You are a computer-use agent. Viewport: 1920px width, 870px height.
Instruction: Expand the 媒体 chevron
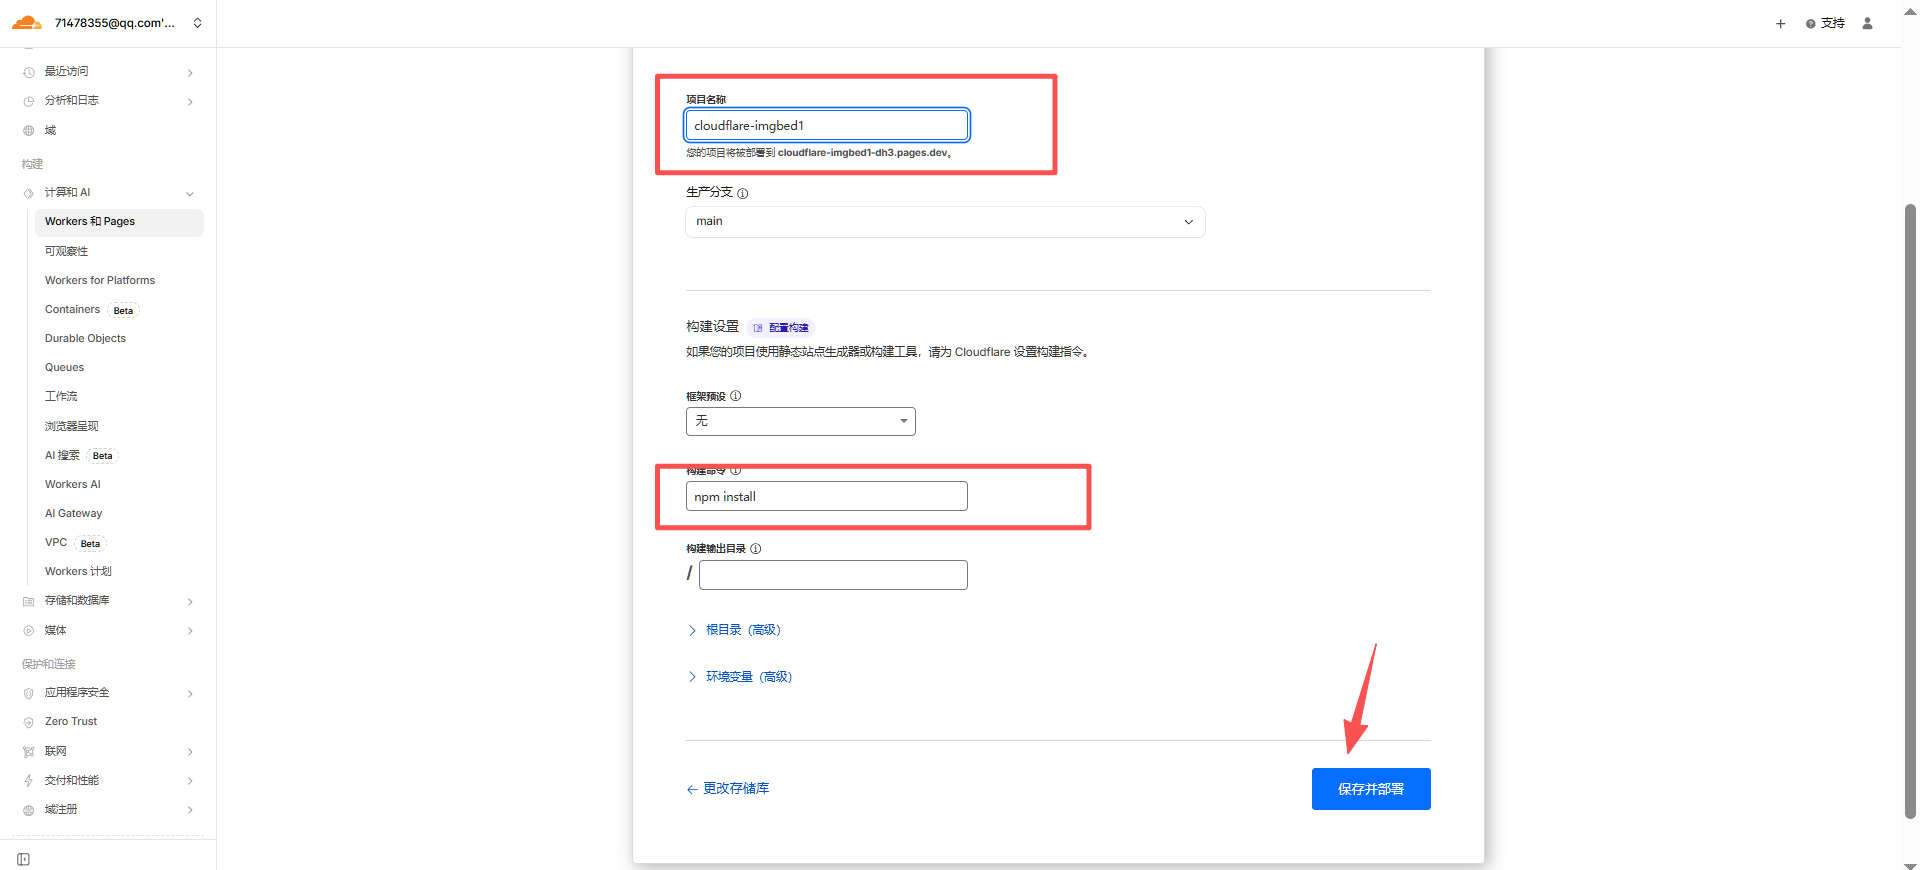[190, 631]
